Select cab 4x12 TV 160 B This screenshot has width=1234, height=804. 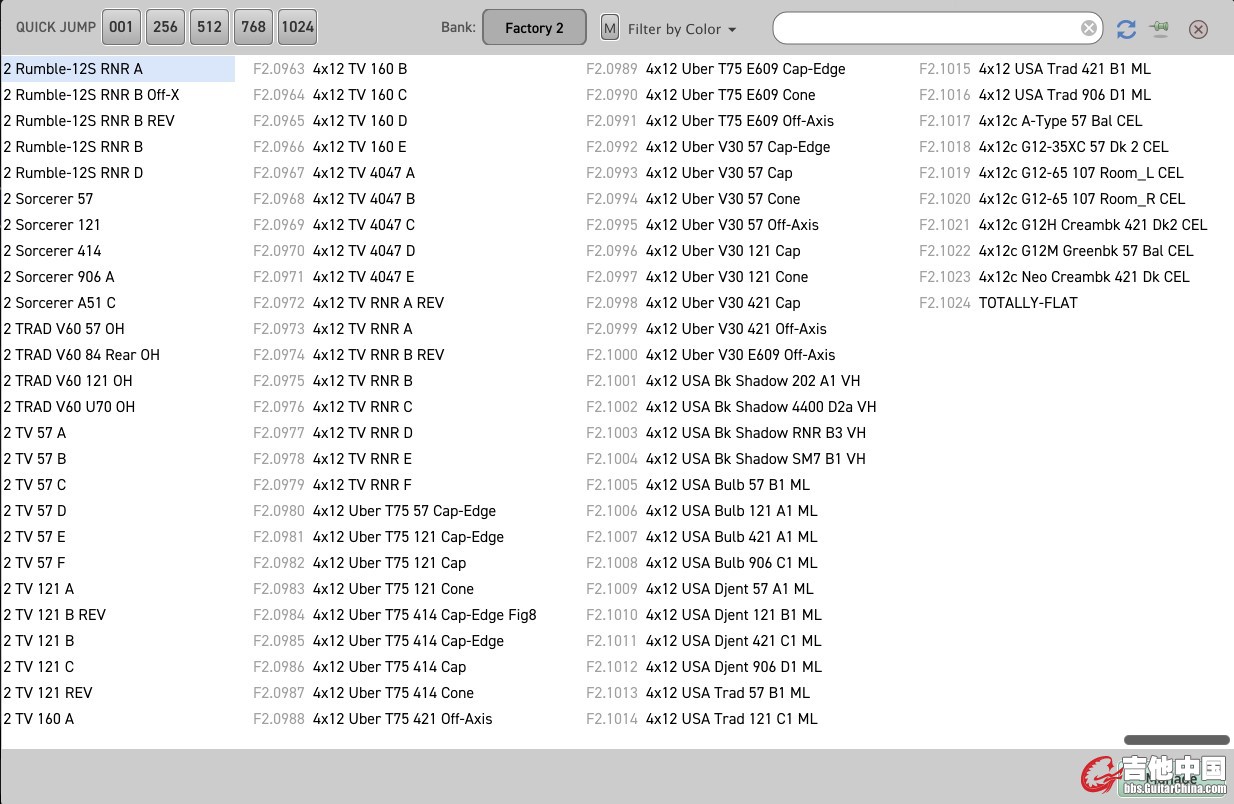tap(359, 69)
